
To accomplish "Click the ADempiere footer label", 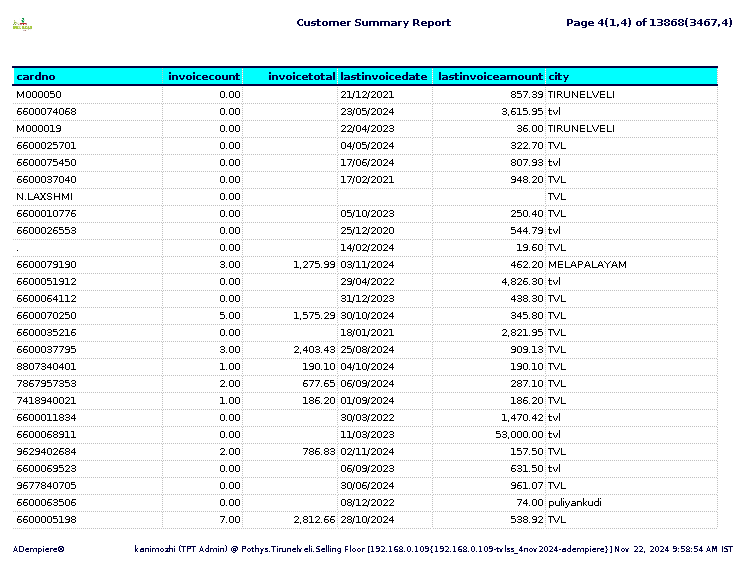I will coord(38,549).
